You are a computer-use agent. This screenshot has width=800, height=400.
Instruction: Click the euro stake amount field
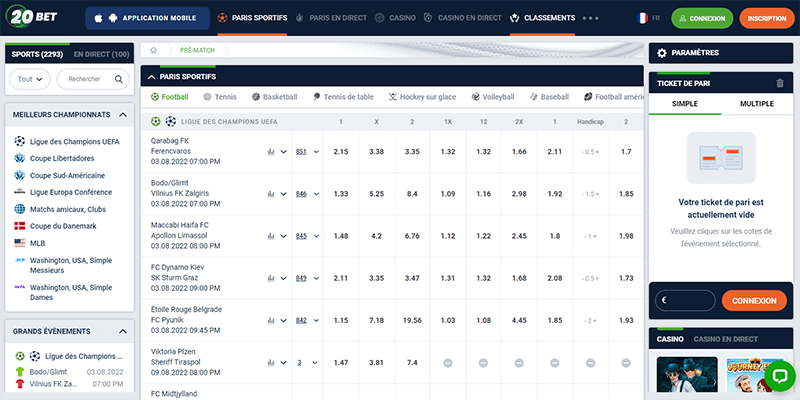pos(685,301)
